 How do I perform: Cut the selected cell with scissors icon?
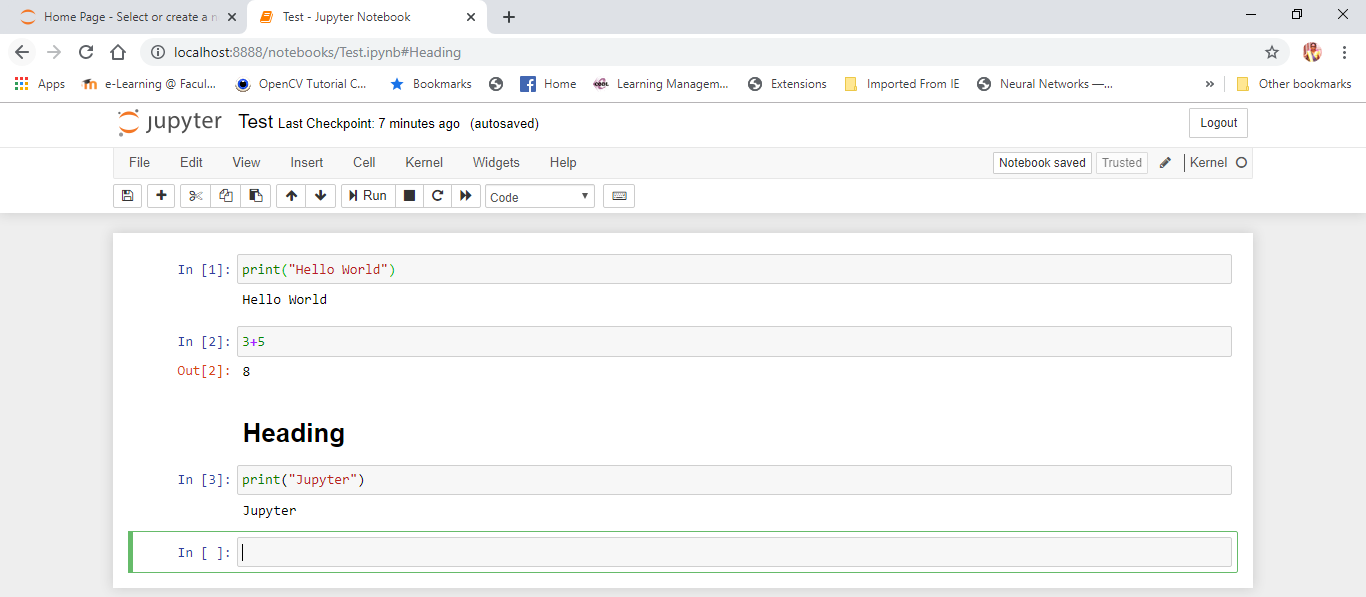pos(195,195)
